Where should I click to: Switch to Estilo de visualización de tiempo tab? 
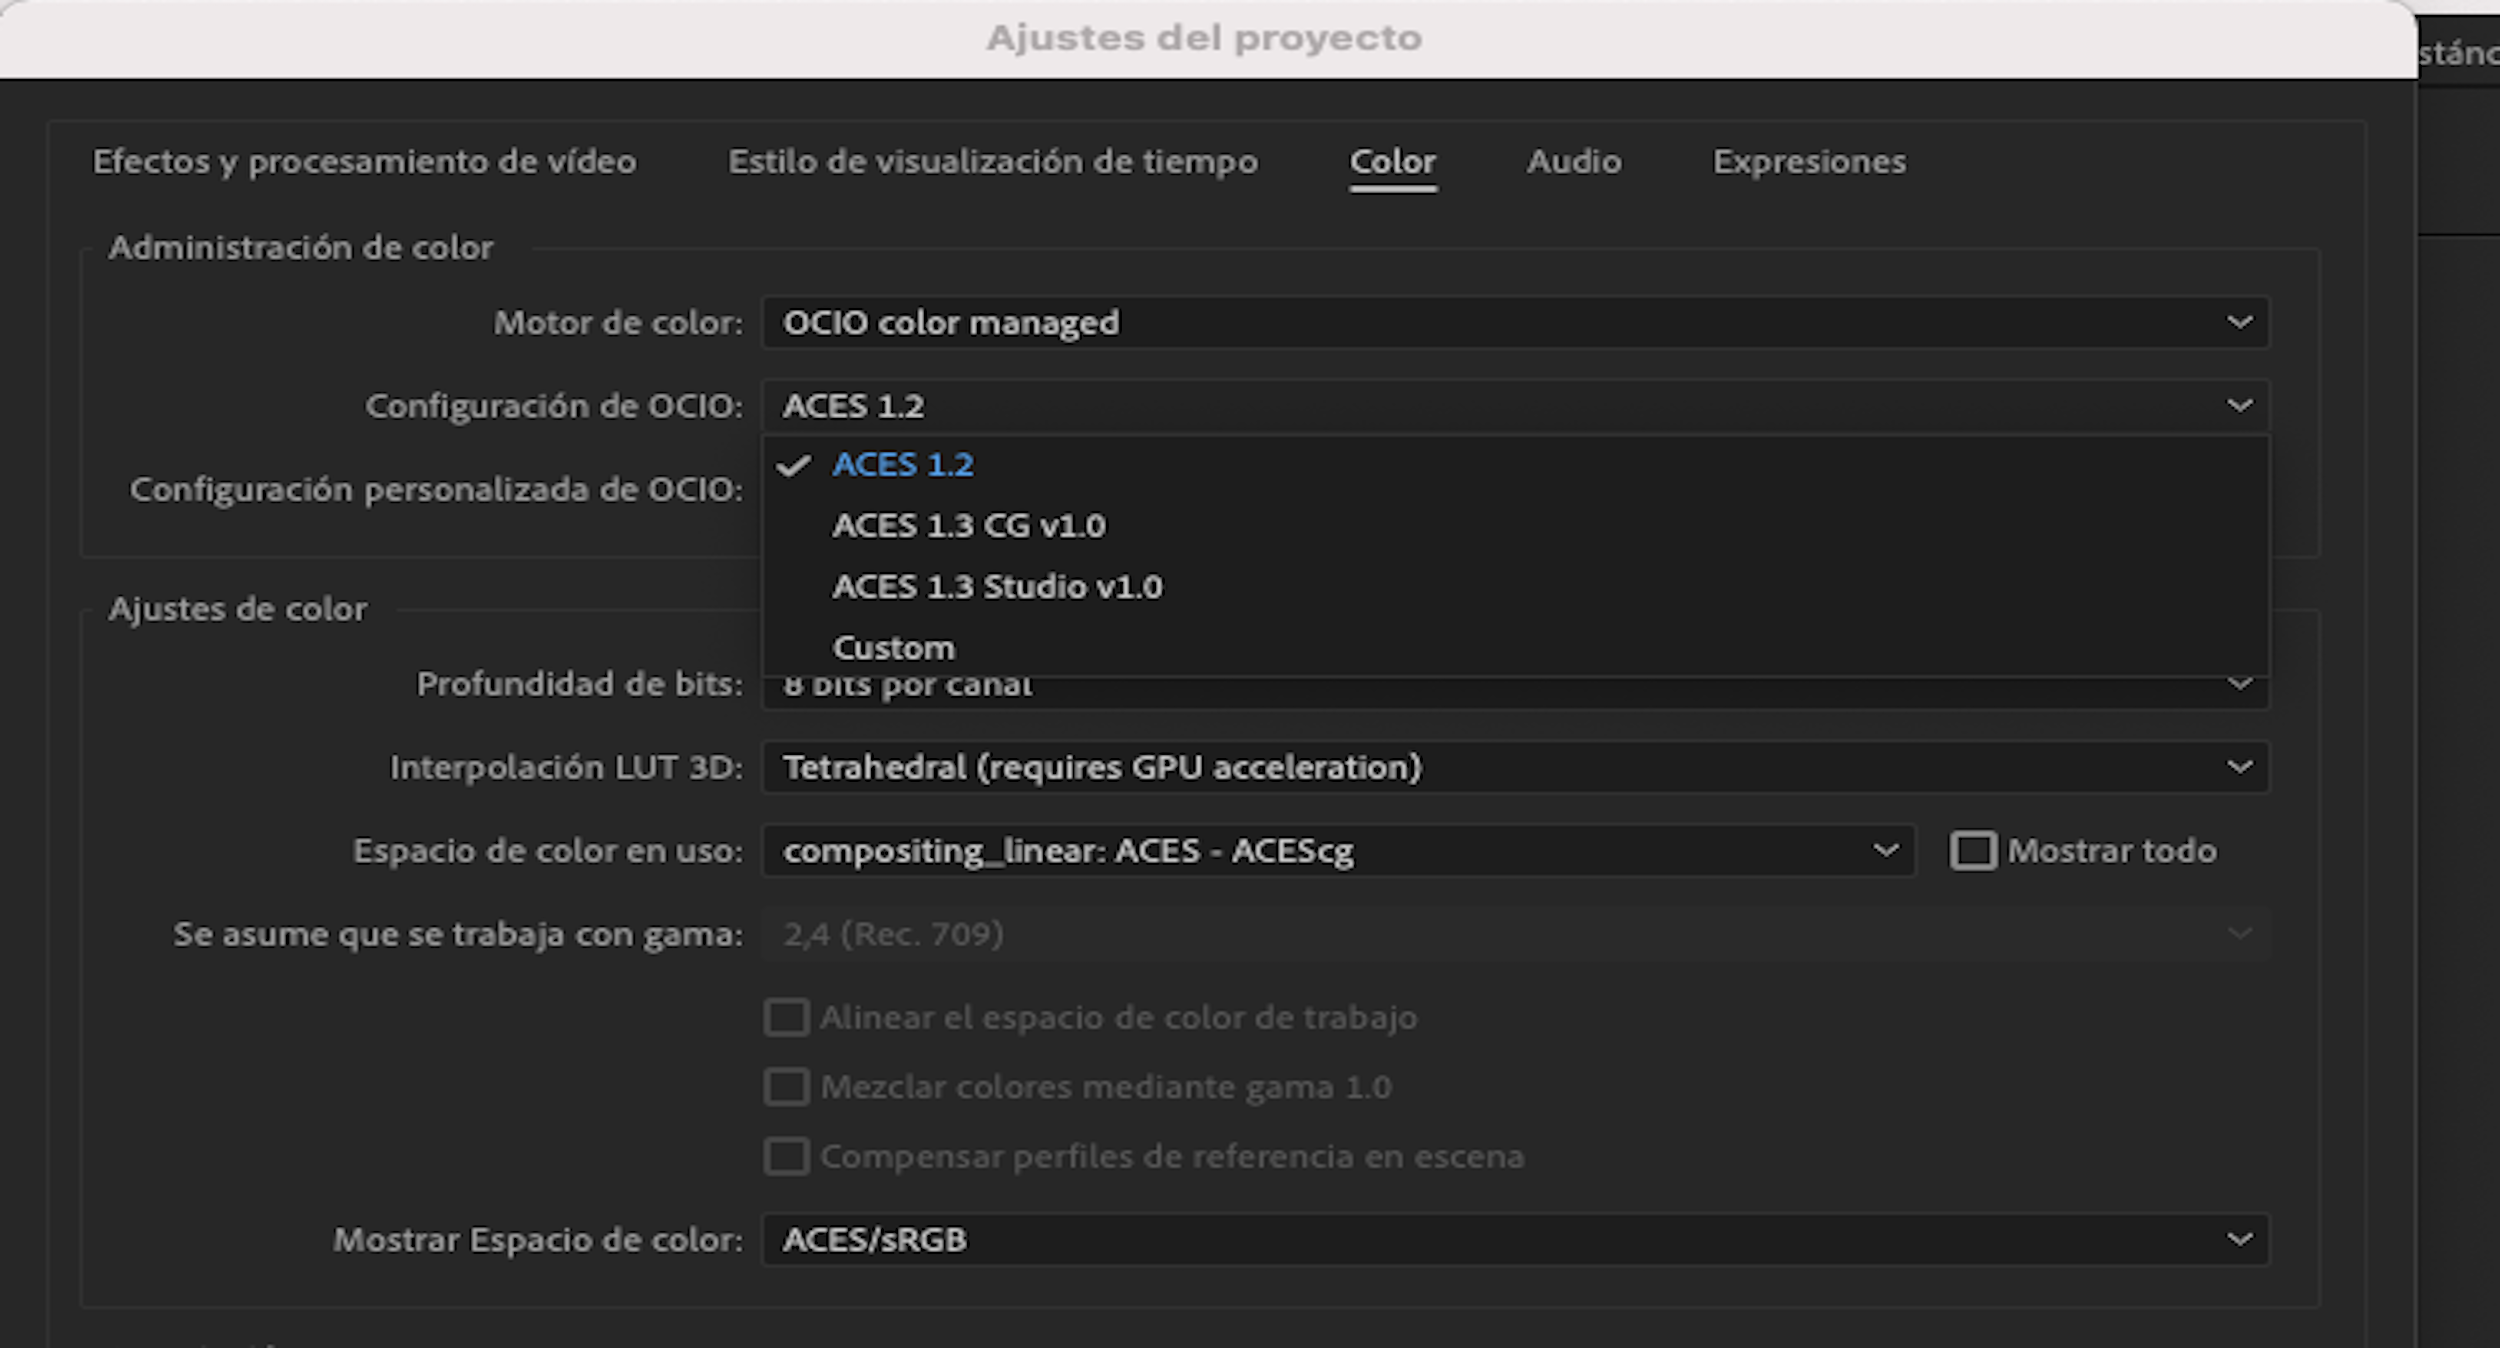pyautogui.click(x=993, y=161)
